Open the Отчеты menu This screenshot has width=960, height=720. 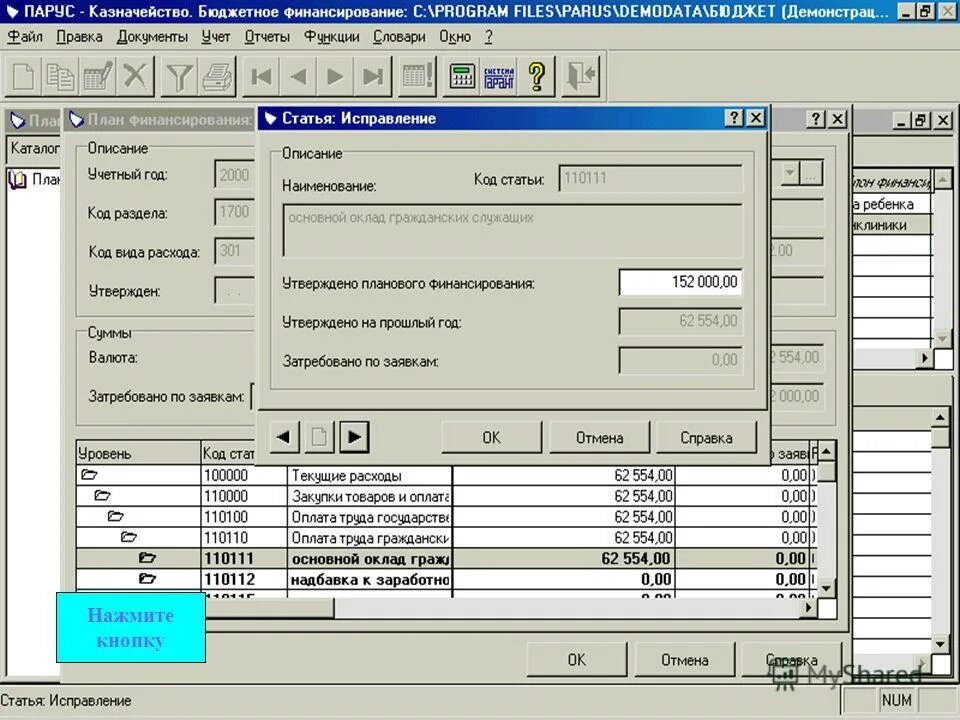[268, 37]
